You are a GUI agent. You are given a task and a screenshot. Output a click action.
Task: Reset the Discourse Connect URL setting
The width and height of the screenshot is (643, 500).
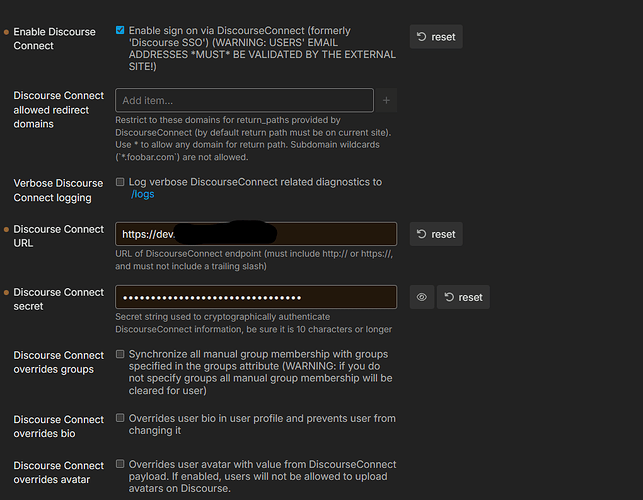tap(436, 234)
